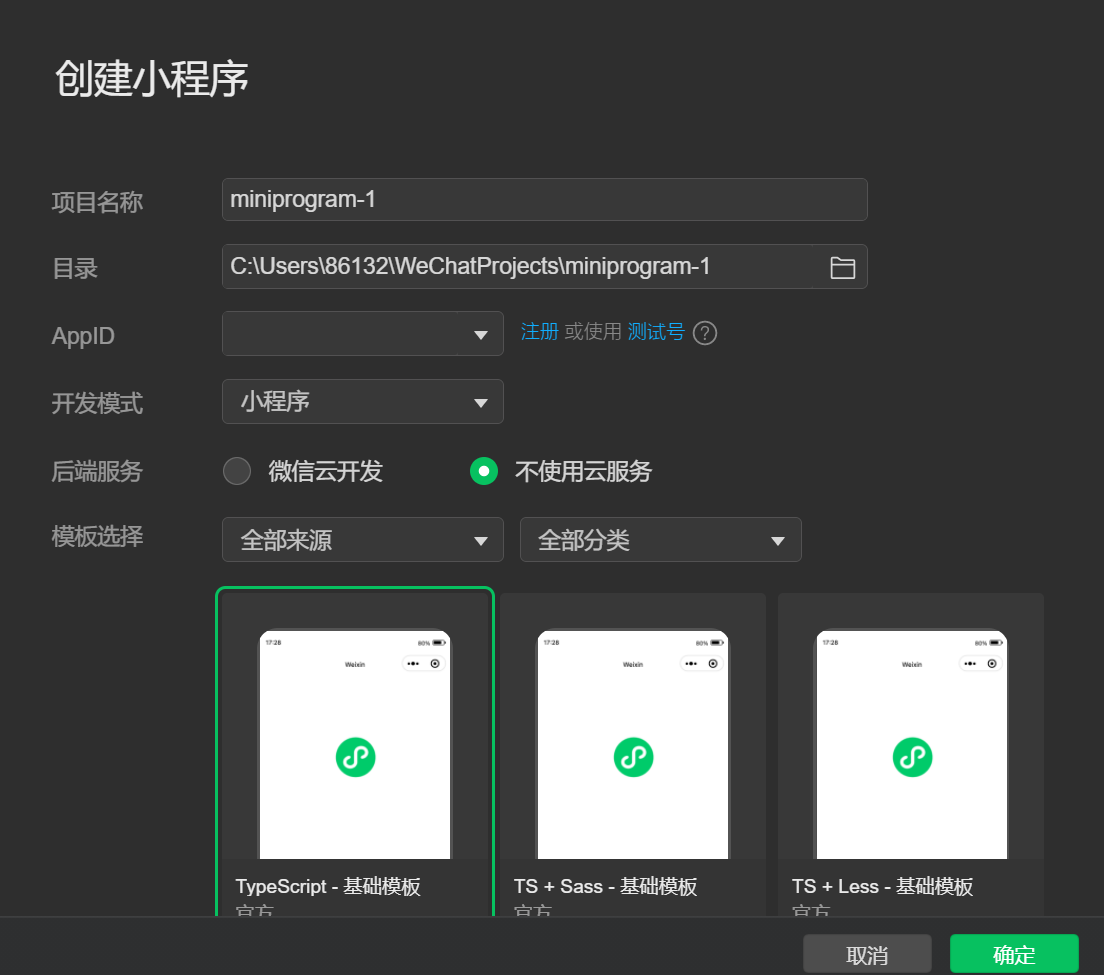Click the 取消 button

[867, 955]
